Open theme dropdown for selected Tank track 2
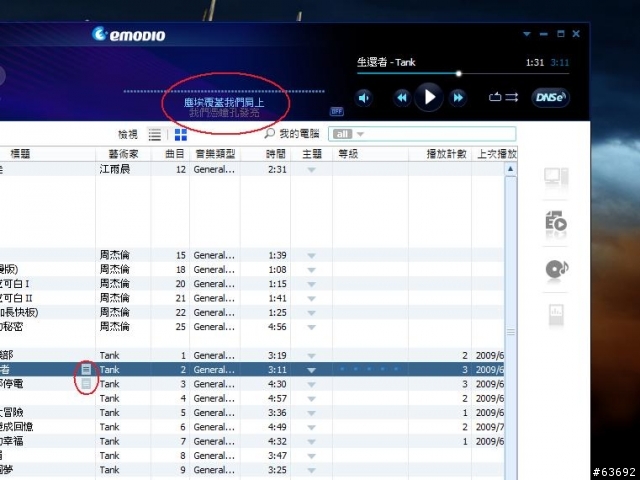Image resolution: width=640 pixels, height=480 pixels. click(311, 370)
